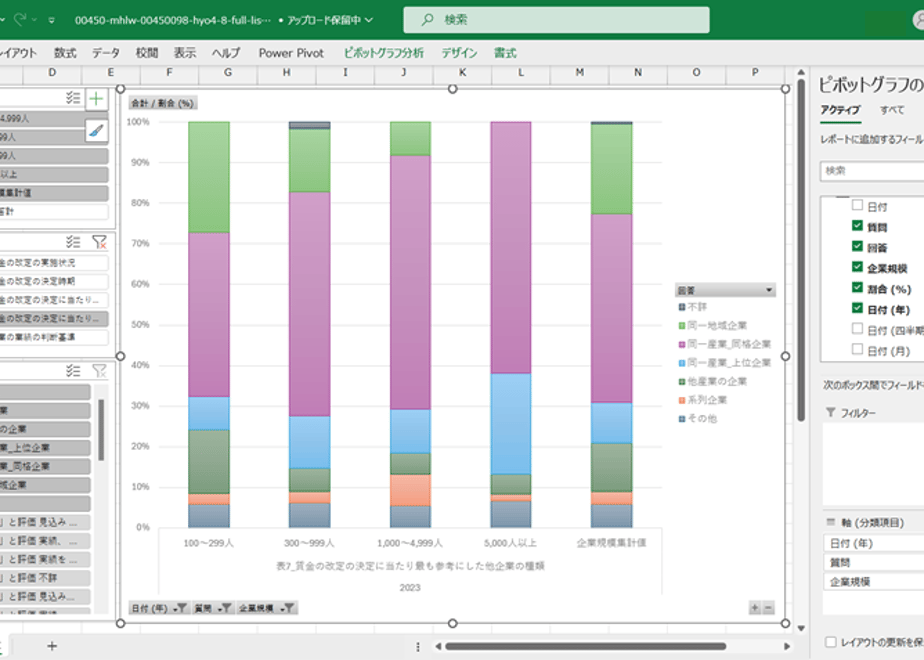Select the 模集計値 slicer item

(x=53, y=193)
